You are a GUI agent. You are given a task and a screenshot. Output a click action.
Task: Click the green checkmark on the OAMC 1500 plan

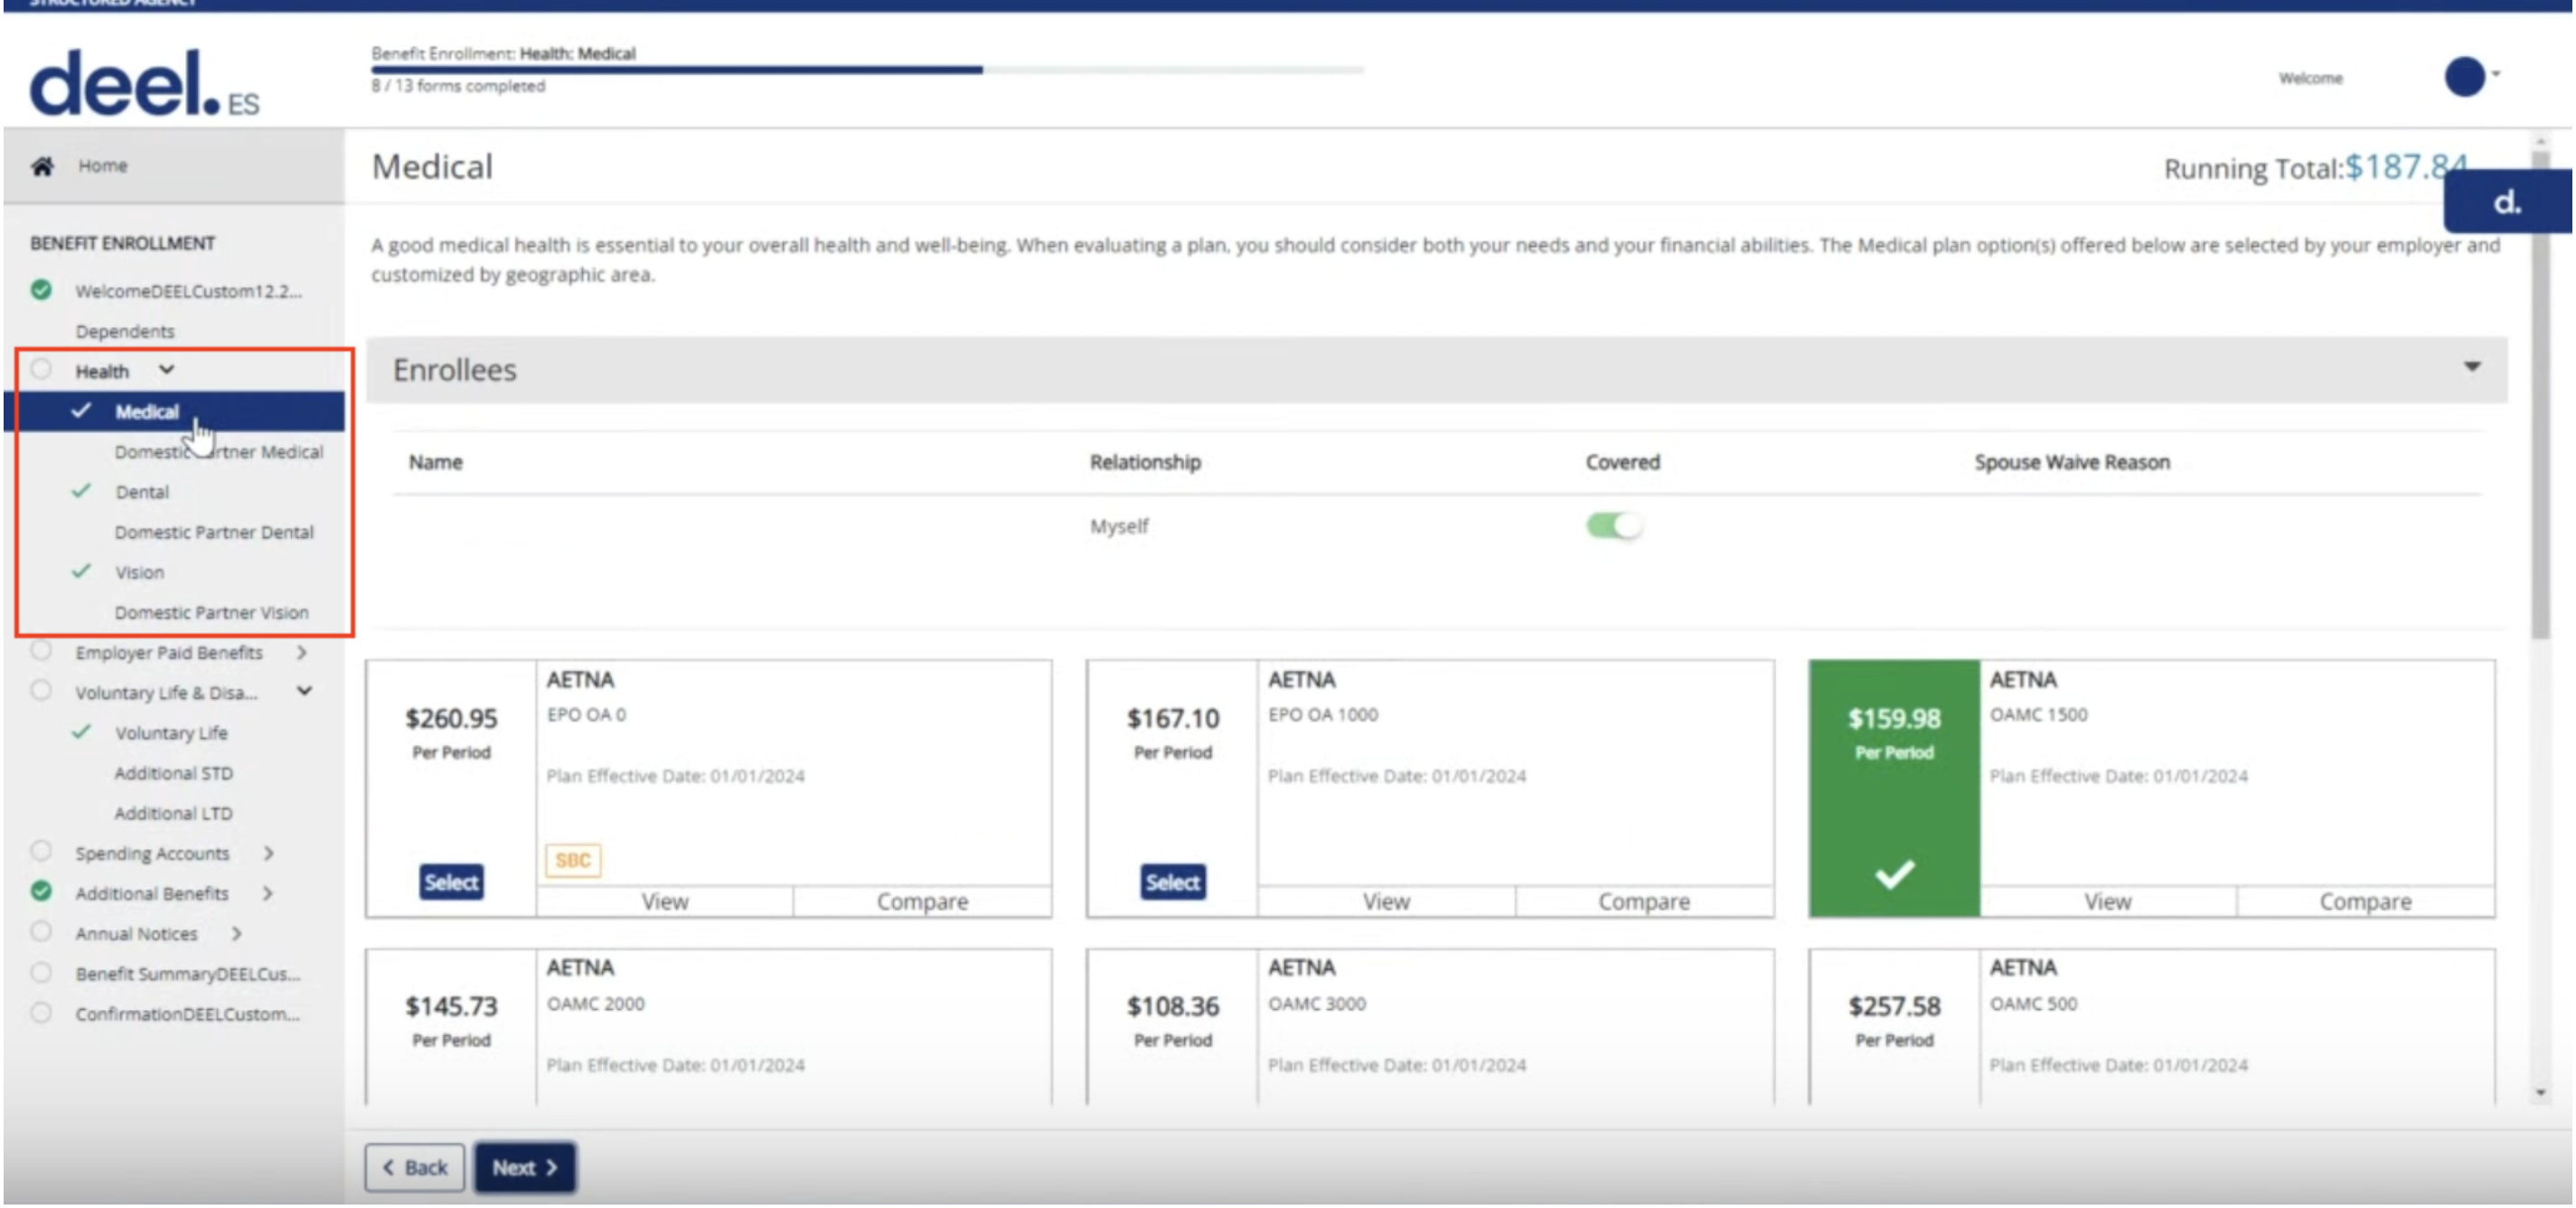pos(1893,874)
